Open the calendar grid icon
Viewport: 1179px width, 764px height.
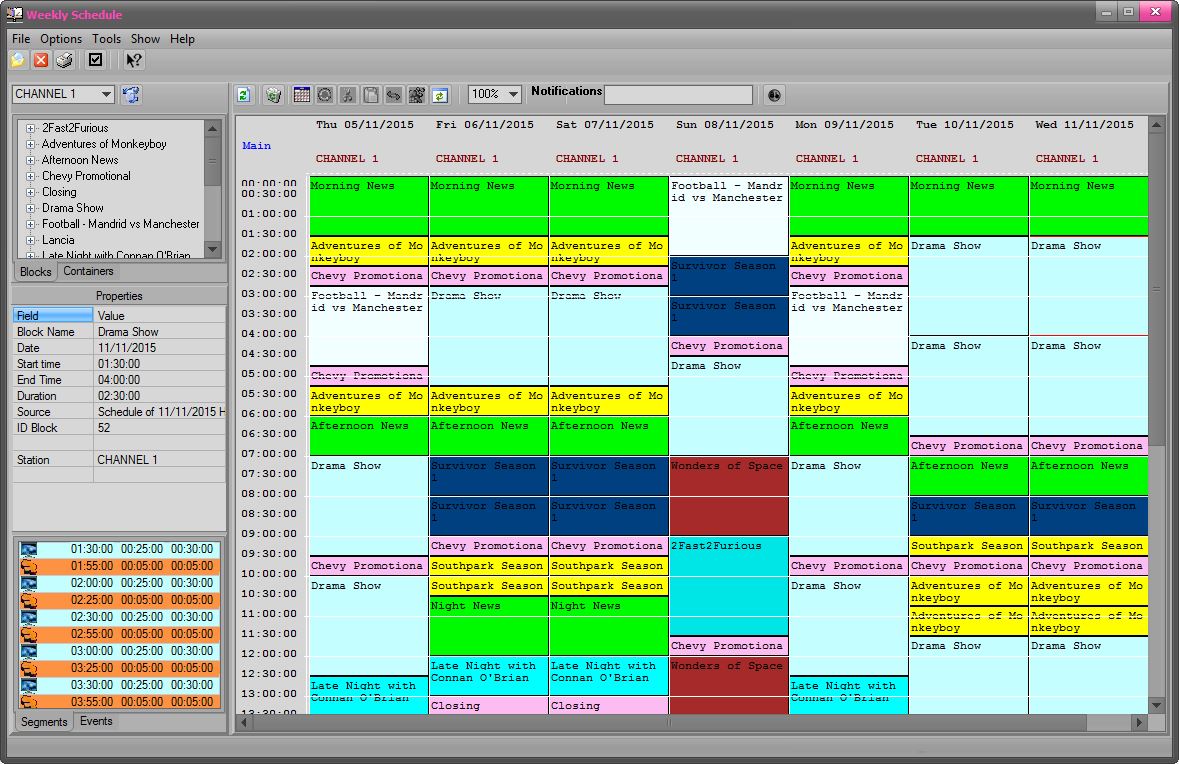click(301, 94)
